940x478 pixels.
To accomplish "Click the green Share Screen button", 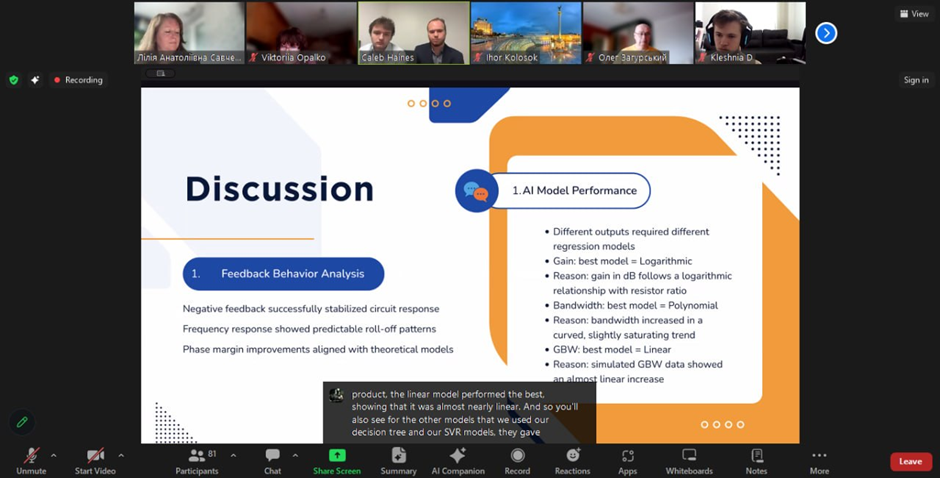I will coord(337,459).
